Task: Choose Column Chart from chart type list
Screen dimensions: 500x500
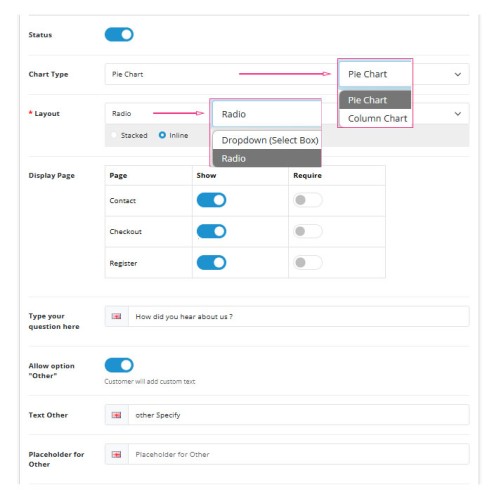Action: [x=375, y=118]
